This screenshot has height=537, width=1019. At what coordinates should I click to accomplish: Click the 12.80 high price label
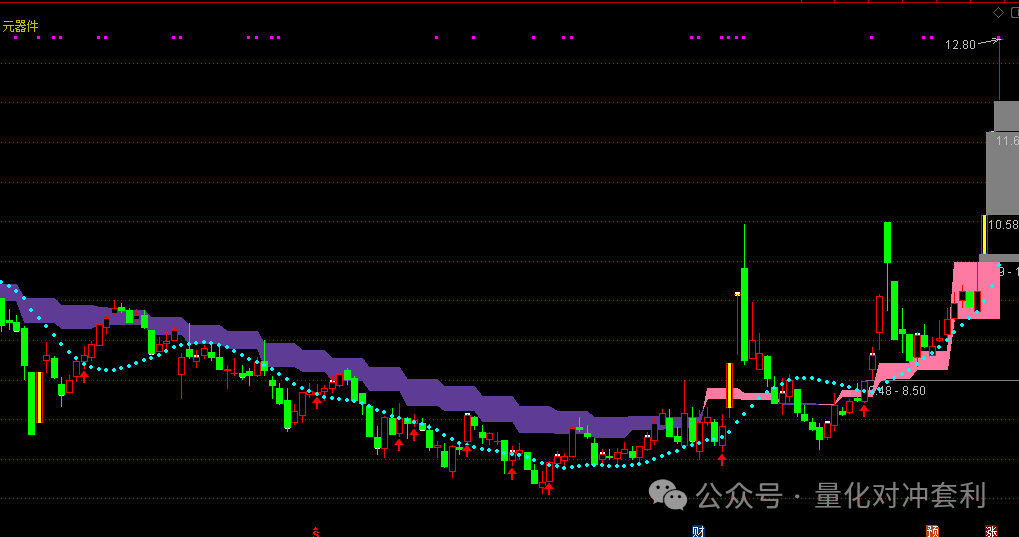[961, 45]
